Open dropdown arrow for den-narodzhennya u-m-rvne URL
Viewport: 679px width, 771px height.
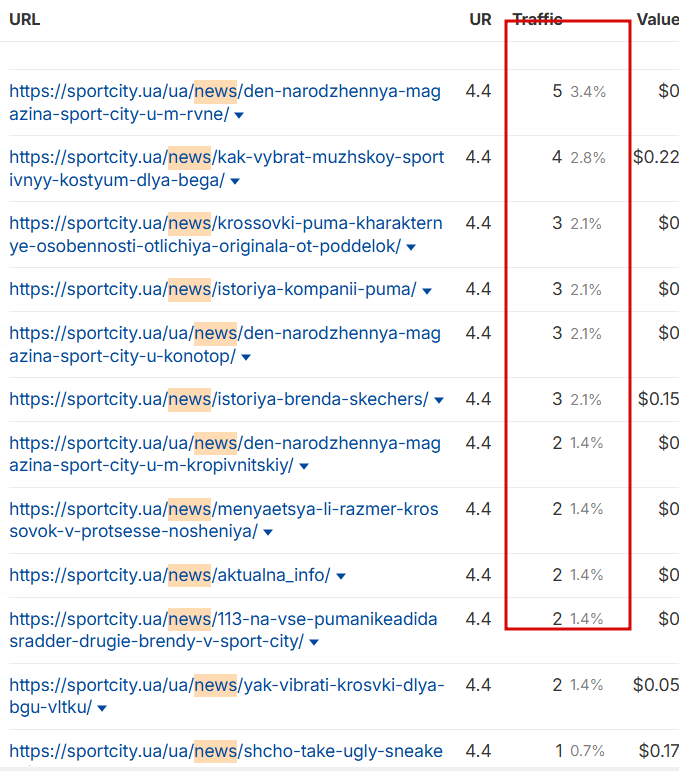239,116
